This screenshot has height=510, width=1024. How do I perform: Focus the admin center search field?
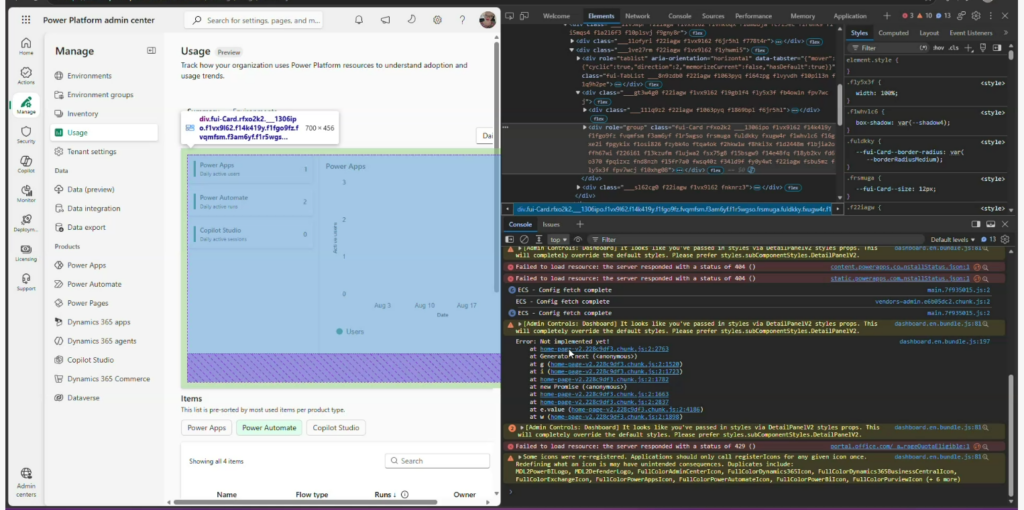pyautogui.click(x=254, y=20)
